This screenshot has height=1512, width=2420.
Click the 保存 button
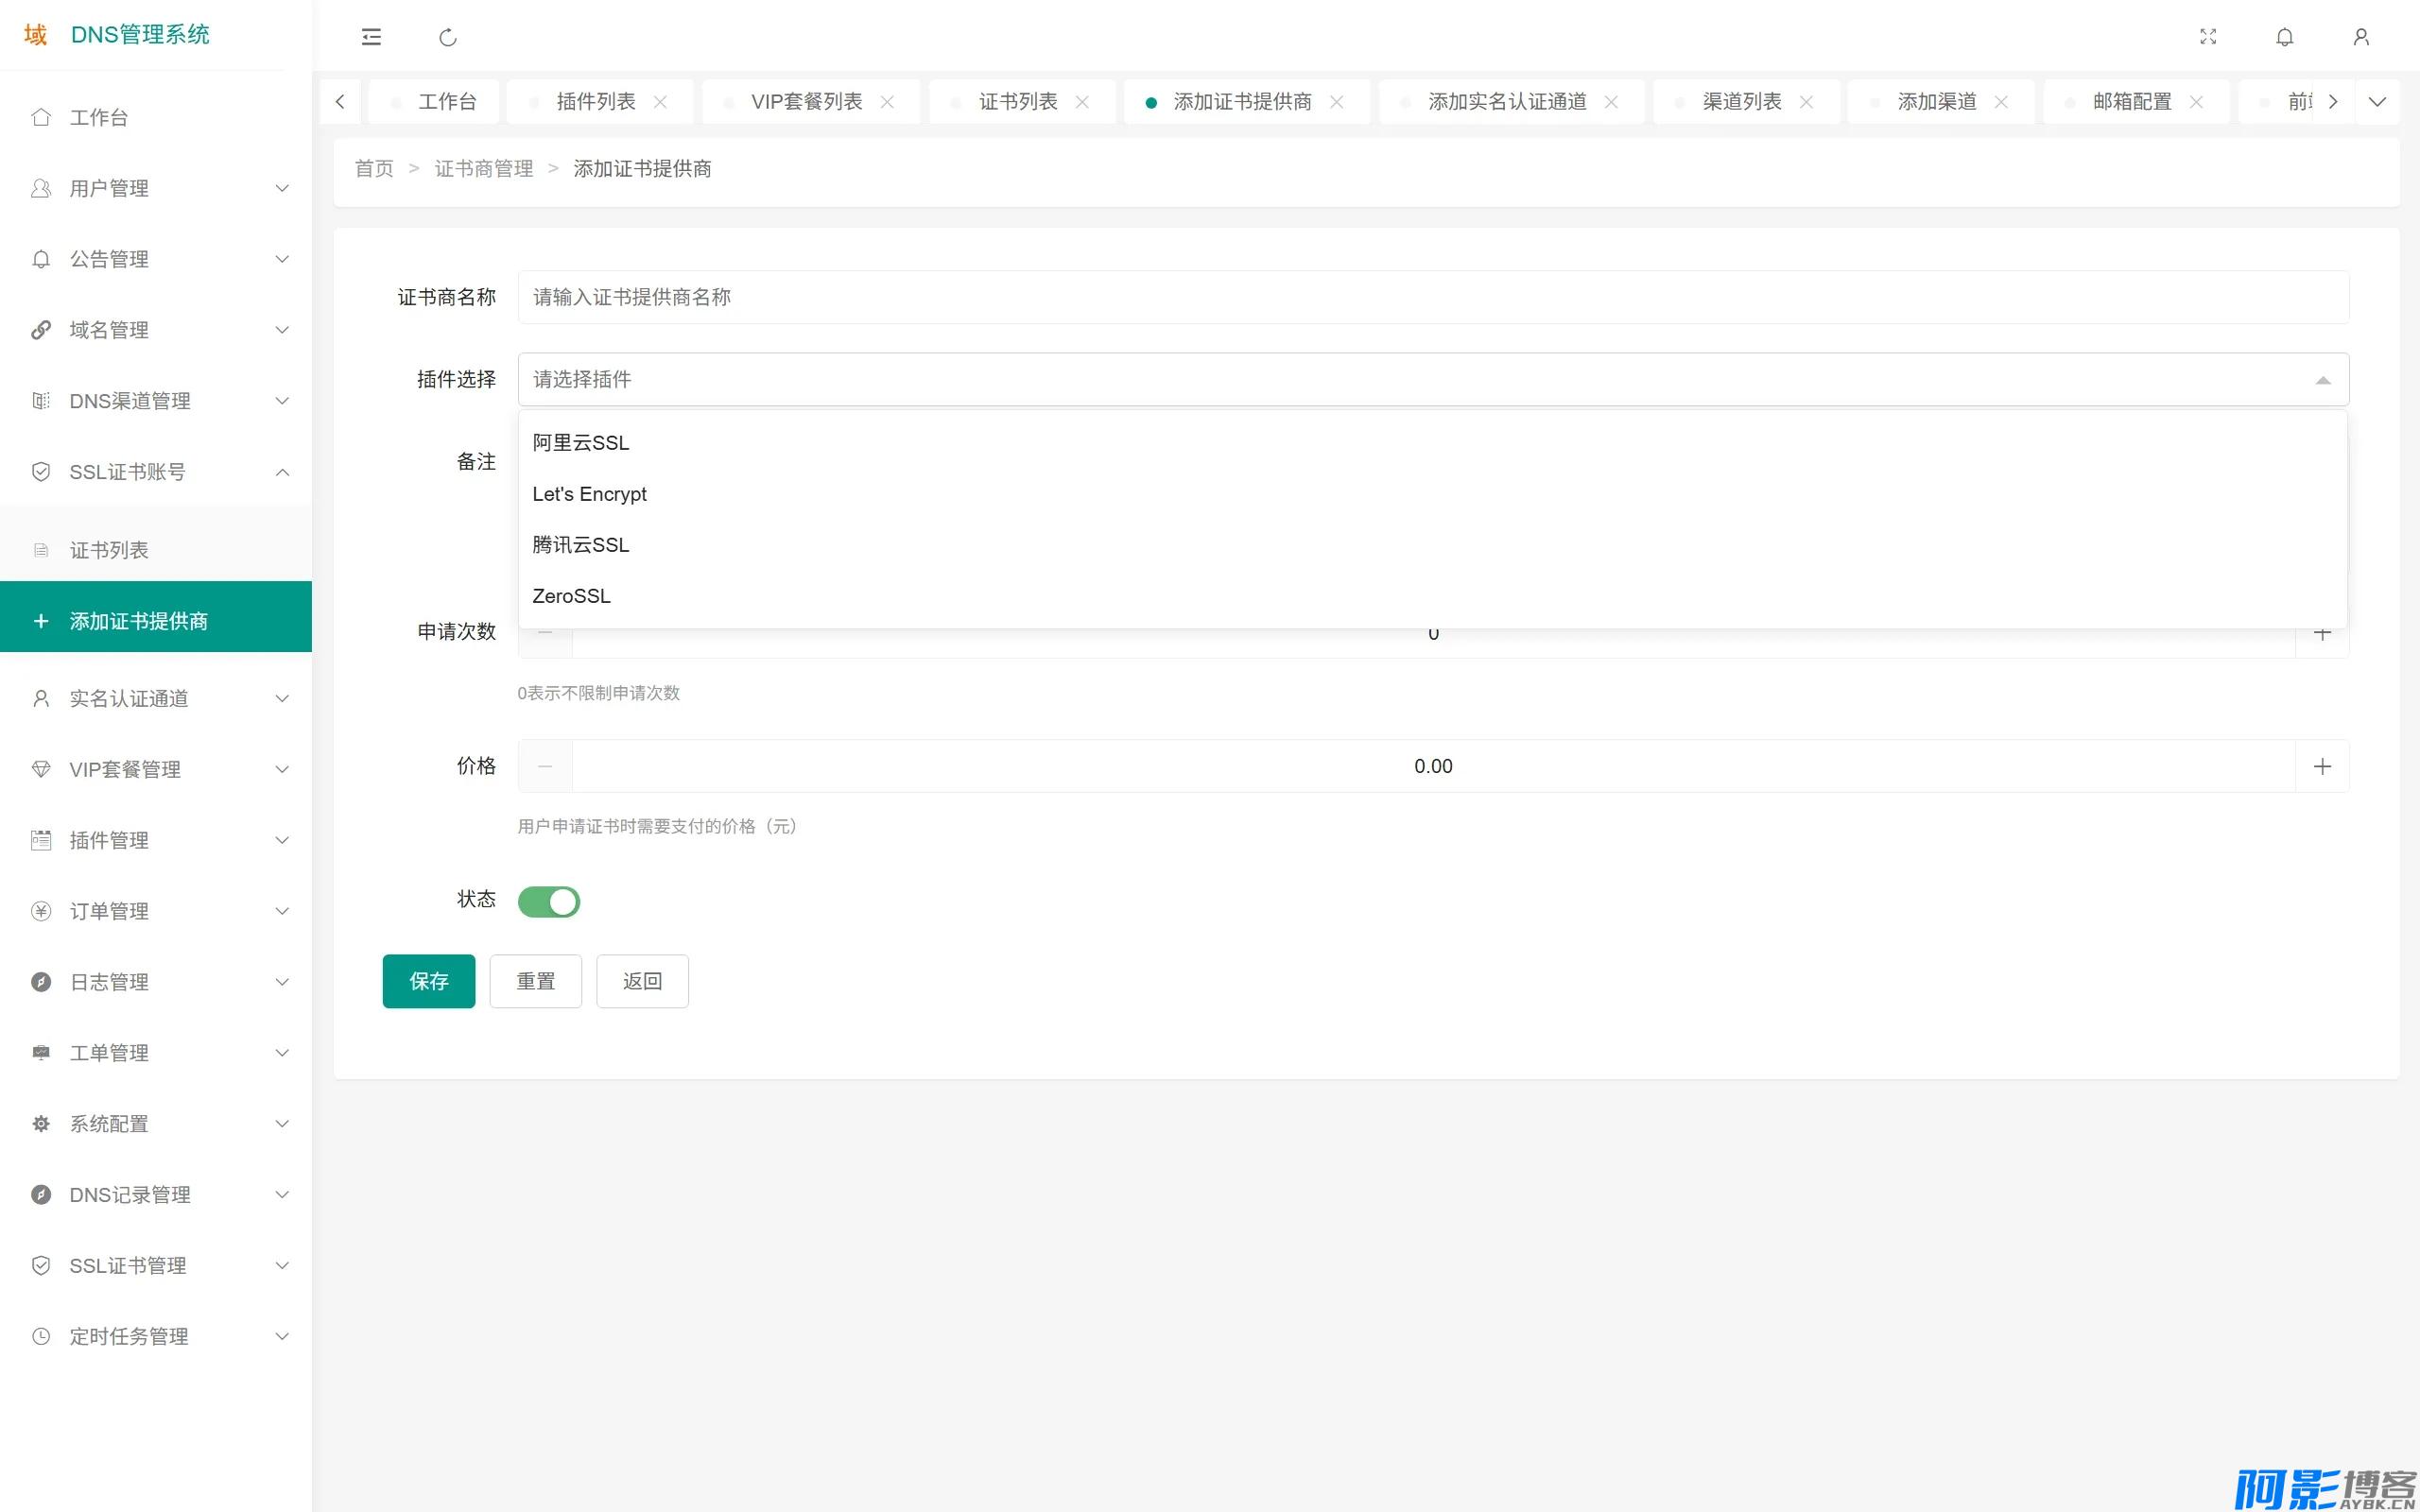click(x=429, y=981)
